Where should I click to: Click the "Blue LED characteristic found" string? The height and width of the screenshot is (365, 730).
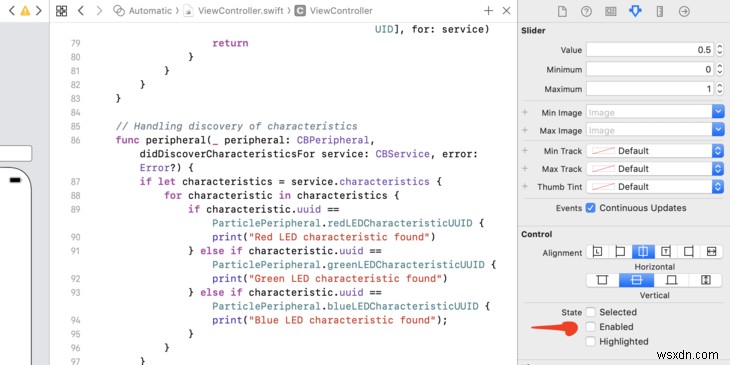[342, 320]
